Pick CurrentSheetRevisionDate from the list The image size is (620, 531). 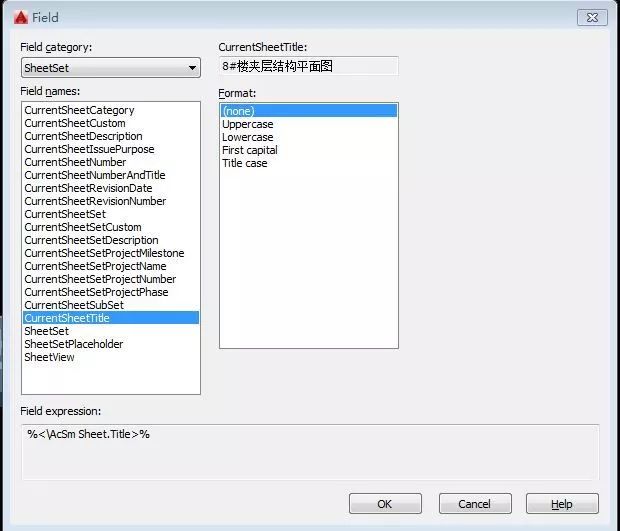[88, 188]
